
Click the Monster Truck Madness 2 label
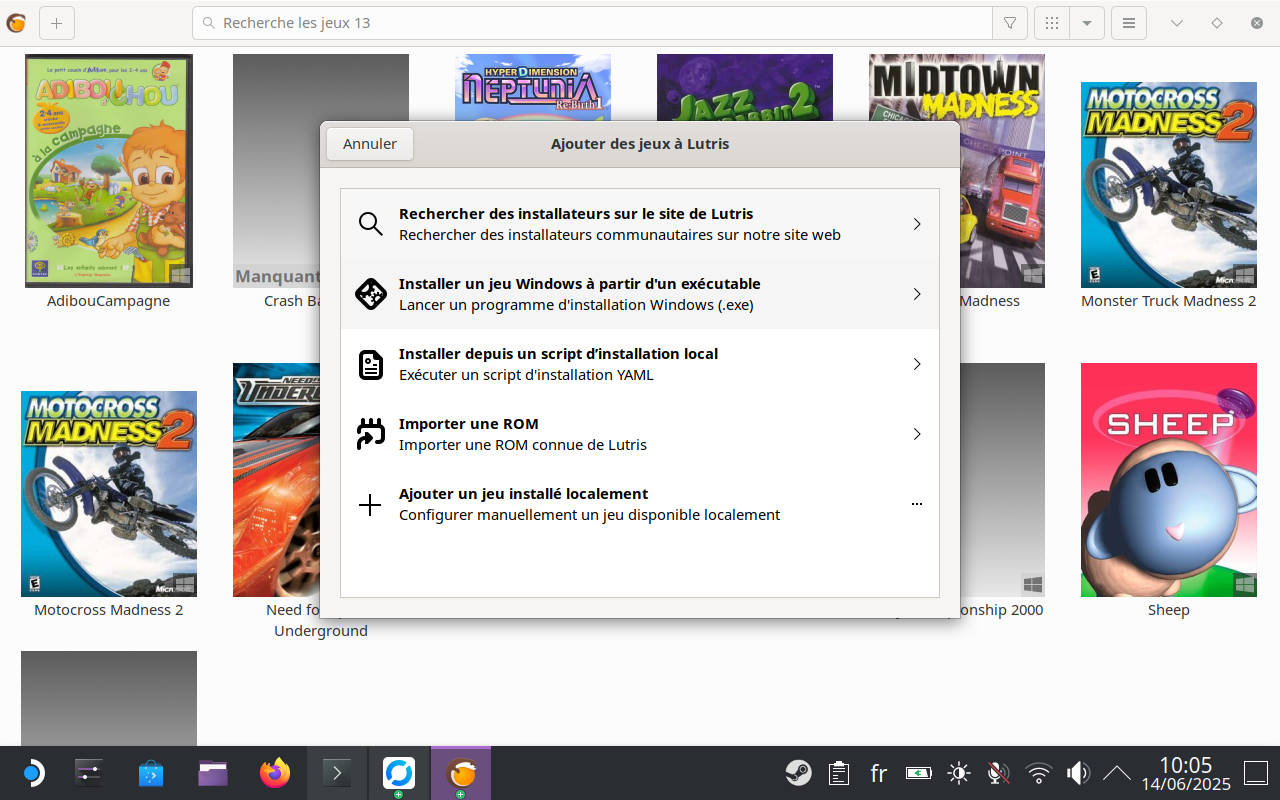[1169, 301]
